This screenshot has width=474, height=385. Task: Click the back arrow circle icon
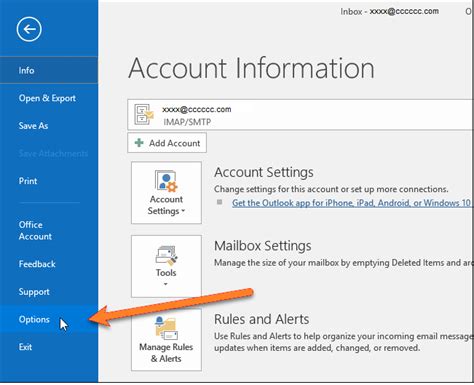[x=29, y=29]
